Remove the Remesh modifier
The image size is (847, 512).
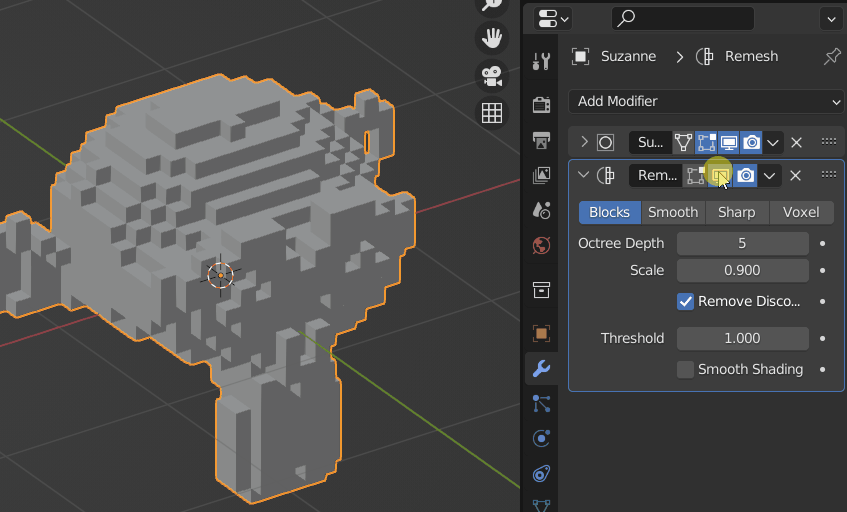click(795, 176)
